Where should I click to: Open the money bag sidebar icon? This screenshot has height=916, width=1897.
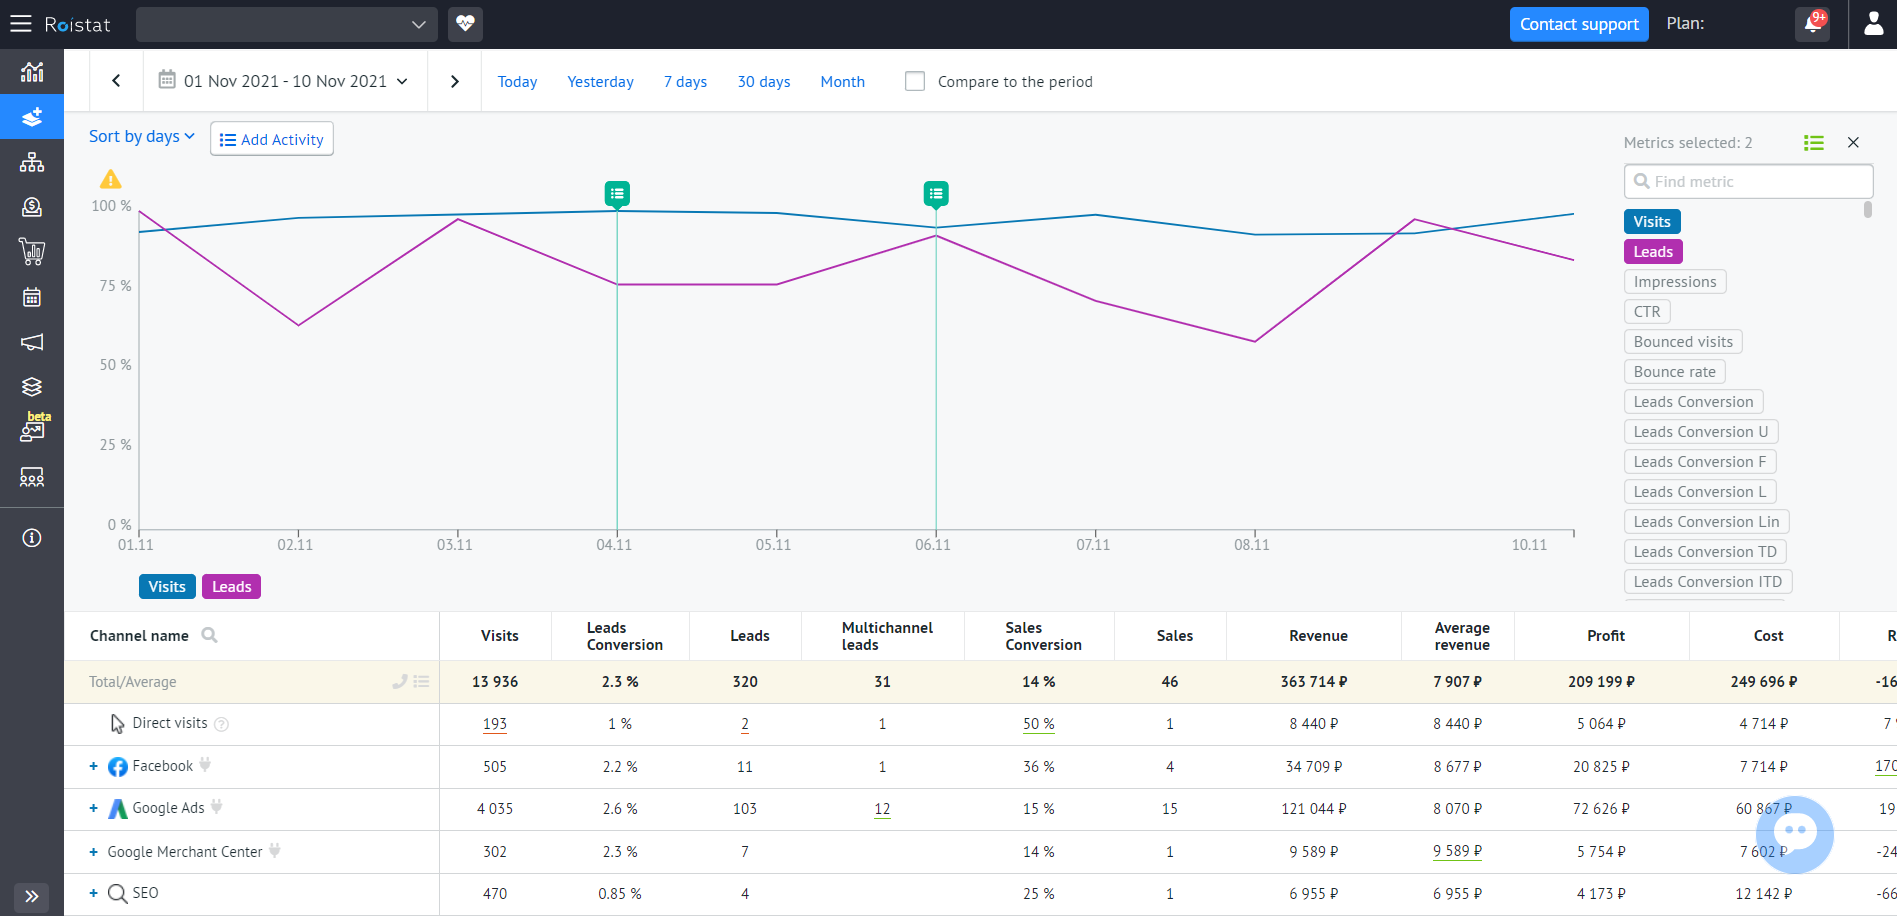click(x=32, y=207)
